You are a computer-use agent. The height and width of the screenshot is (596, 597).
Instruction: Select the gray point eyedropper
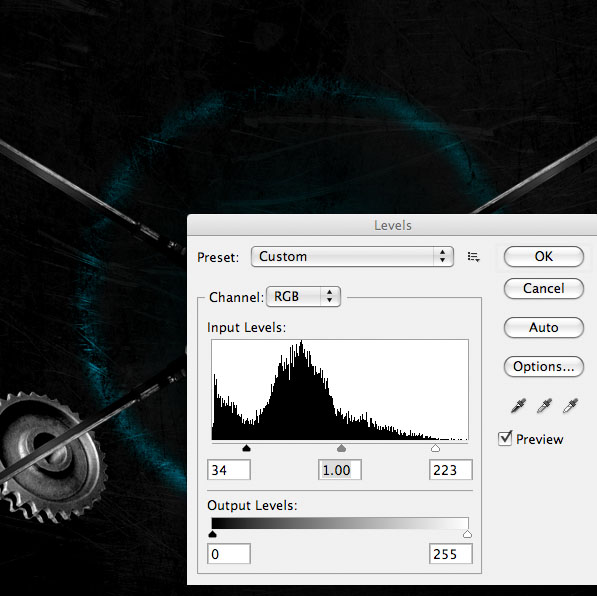tap(544, 406)
